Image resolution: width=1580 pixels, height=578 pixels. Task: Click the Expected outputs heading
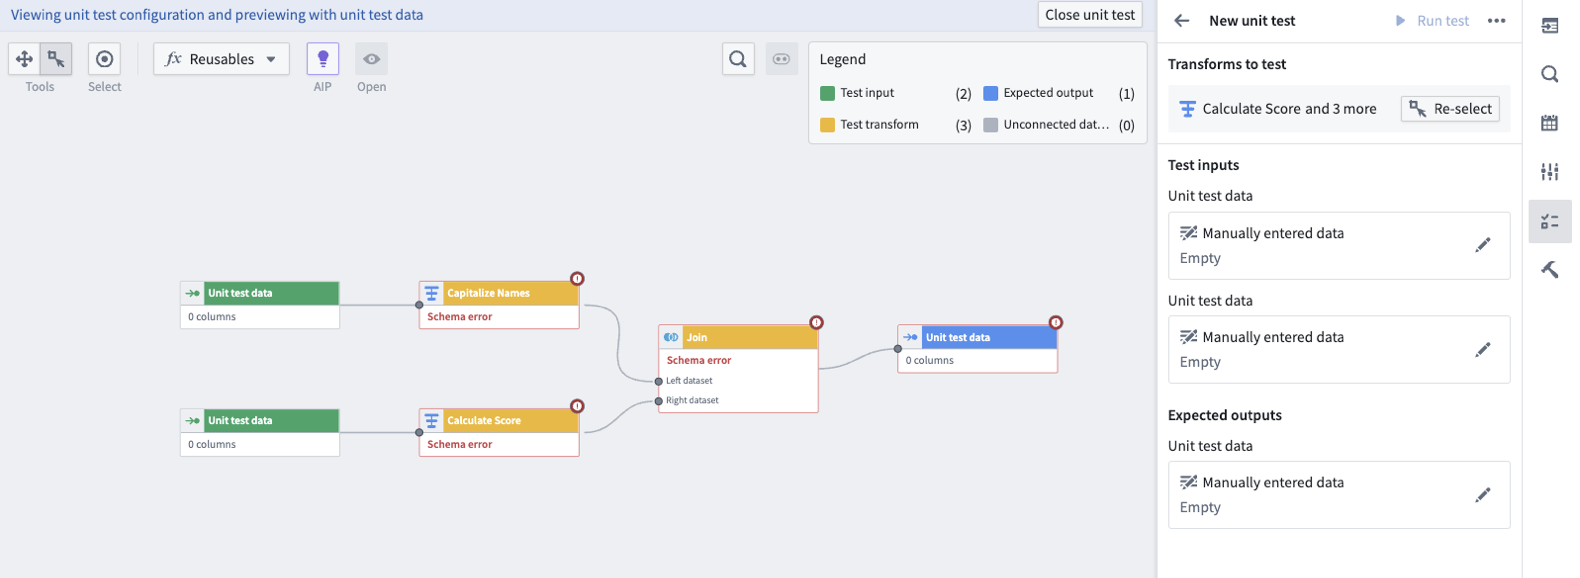[1224, 415]
